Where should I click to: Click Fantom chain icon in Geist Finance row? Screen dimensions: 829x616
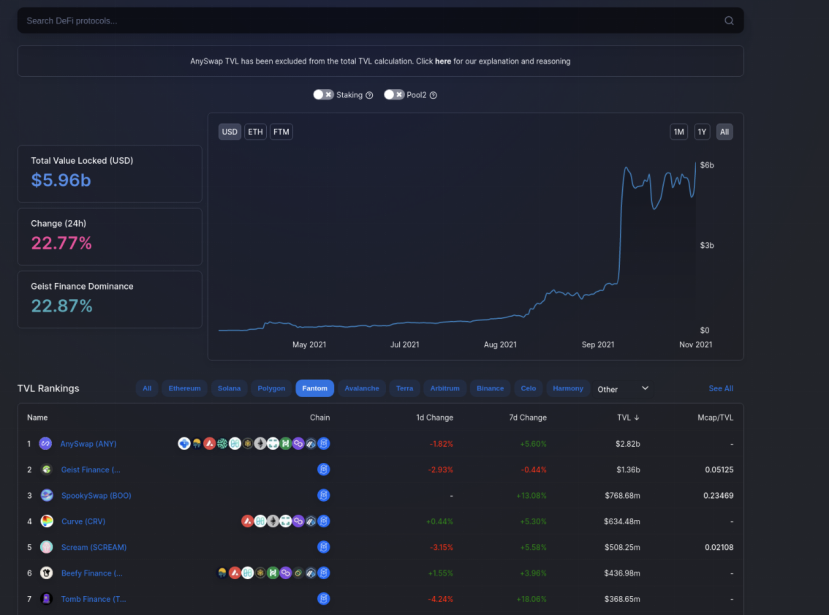(324, 470)
